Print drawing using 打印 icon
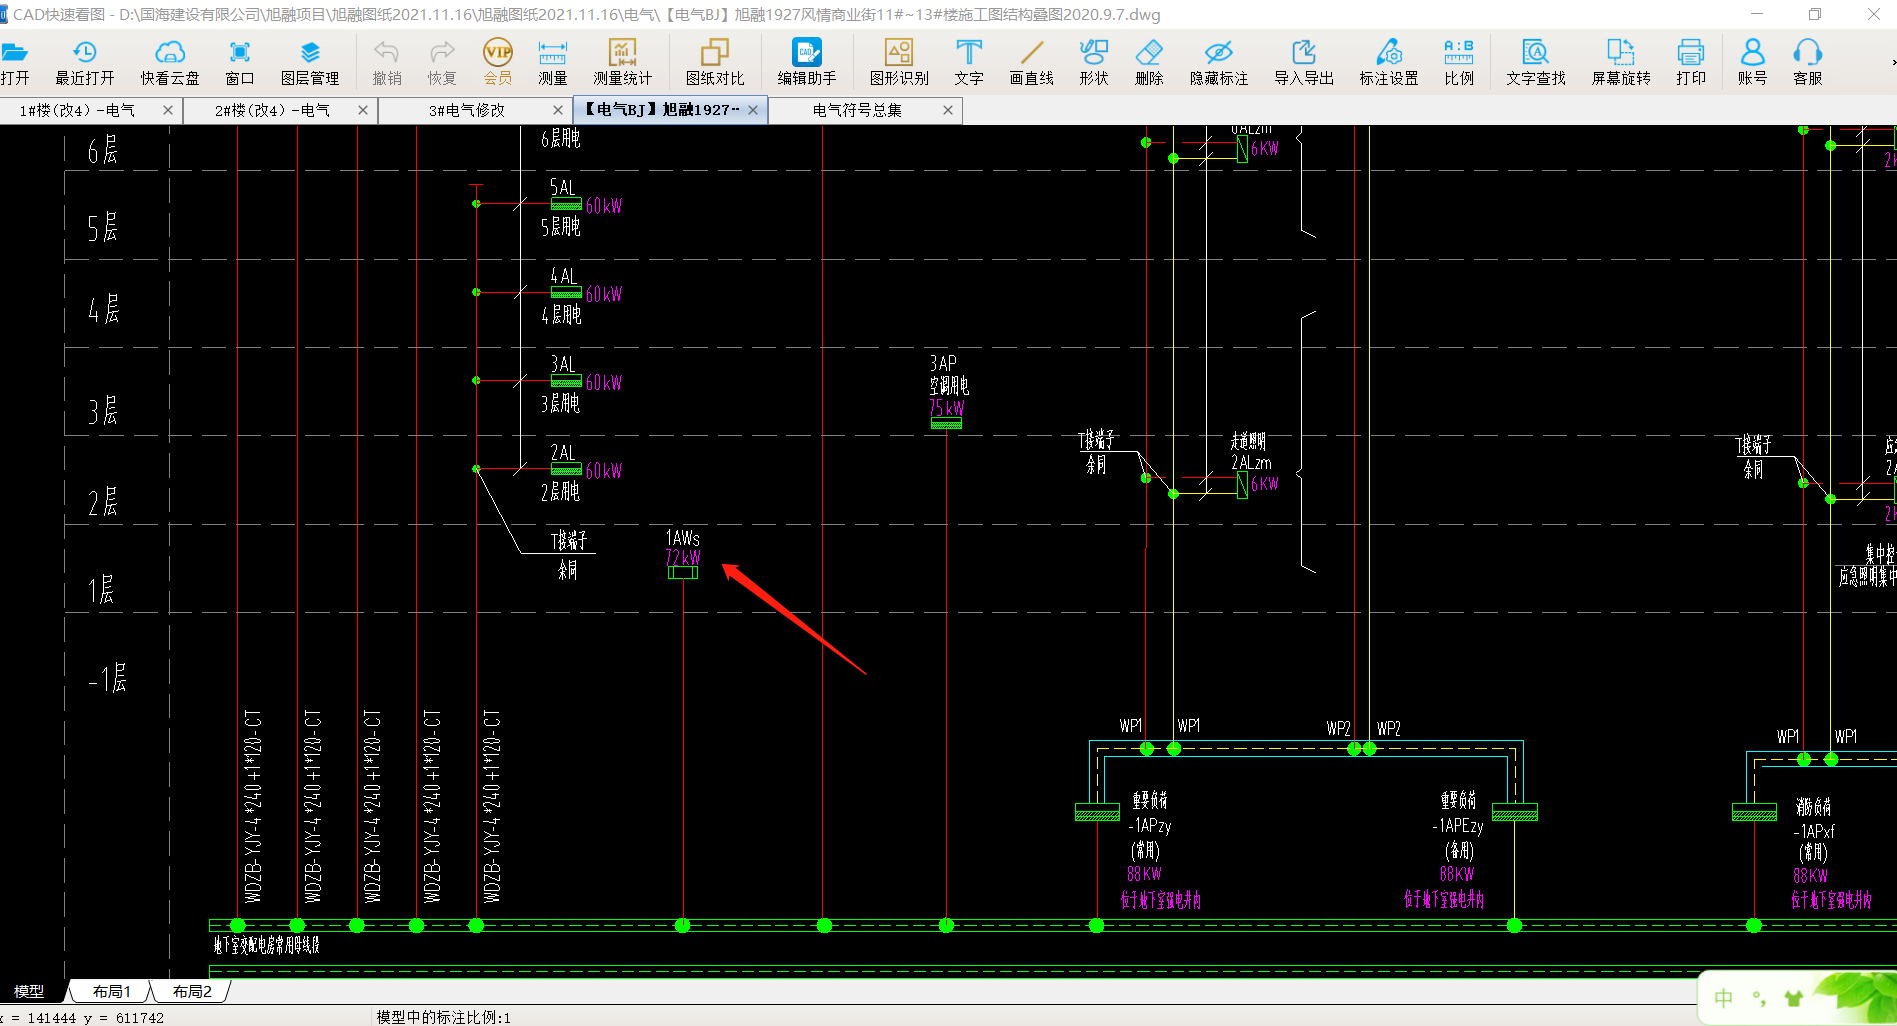 pyautogui.click(x=1691, y=63)
